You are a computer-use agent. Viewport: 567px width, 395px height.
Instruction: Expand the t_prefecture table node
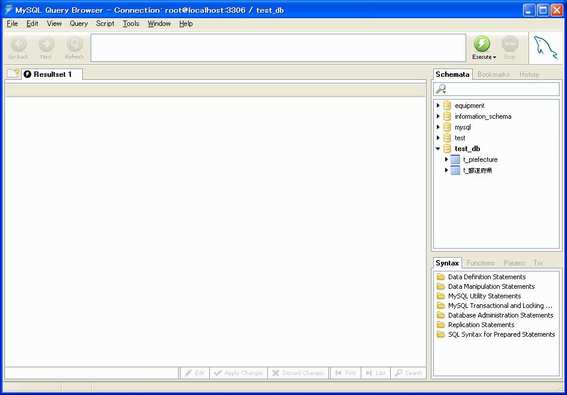[447, 160]
